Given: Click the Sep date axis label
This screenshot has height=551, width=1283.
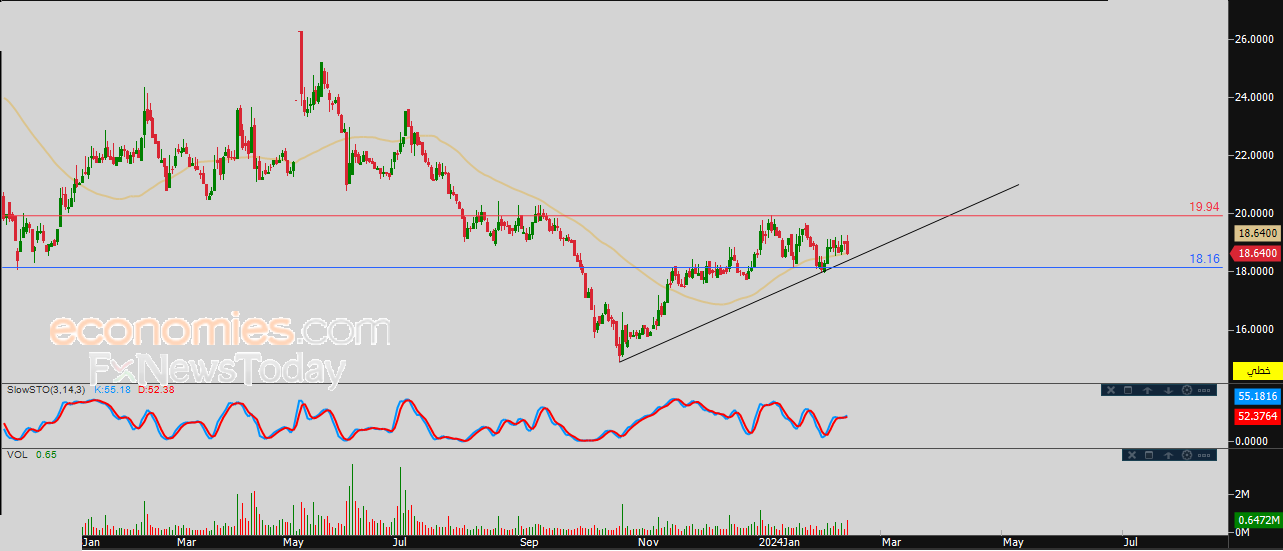Looking at the screenshot, I should click(x=529, y=542).
